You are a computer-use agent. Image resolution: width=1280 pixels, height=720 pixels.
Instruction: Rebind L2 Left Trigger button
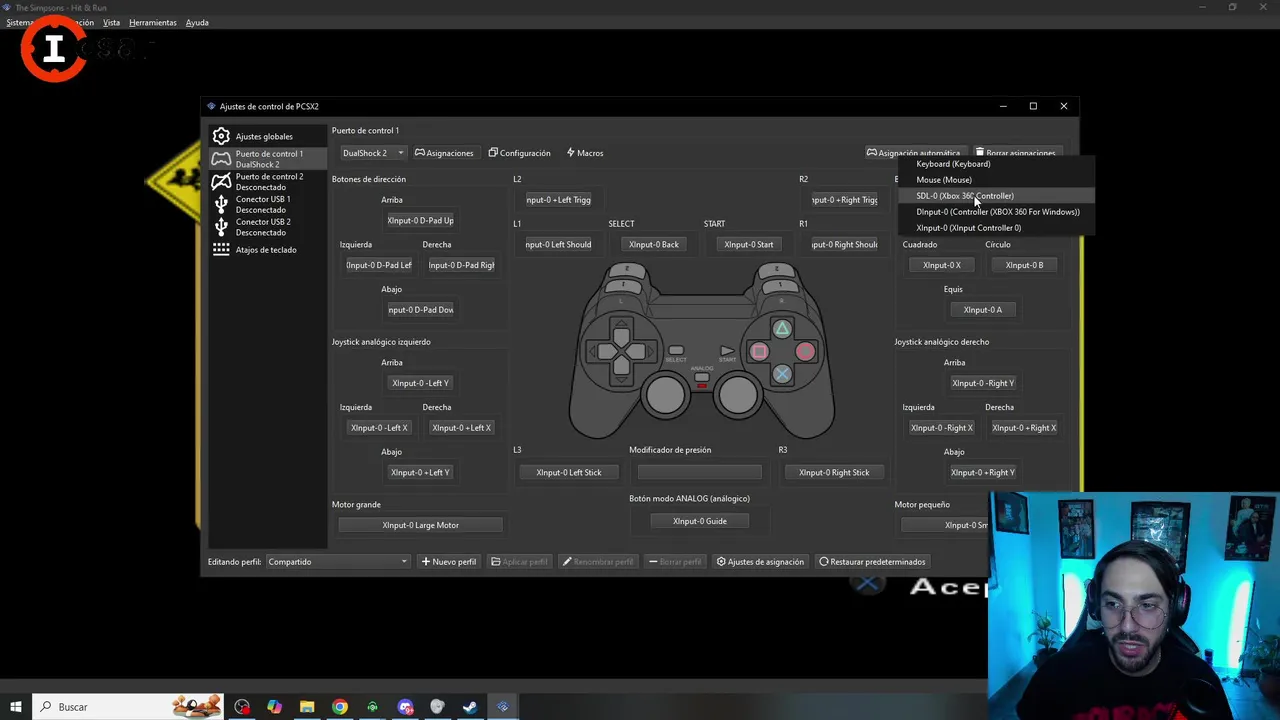point(558,200)
